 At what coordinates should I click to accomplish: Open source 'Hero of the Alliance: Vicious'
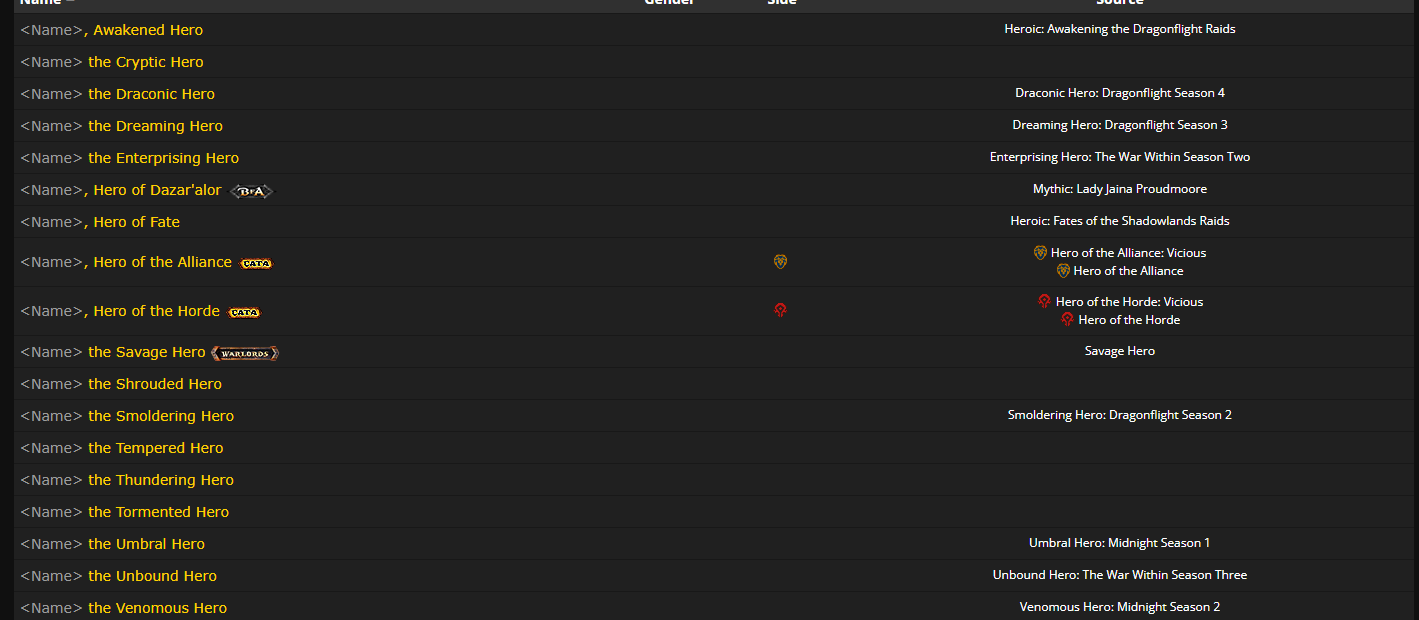tap(1128, 253)
